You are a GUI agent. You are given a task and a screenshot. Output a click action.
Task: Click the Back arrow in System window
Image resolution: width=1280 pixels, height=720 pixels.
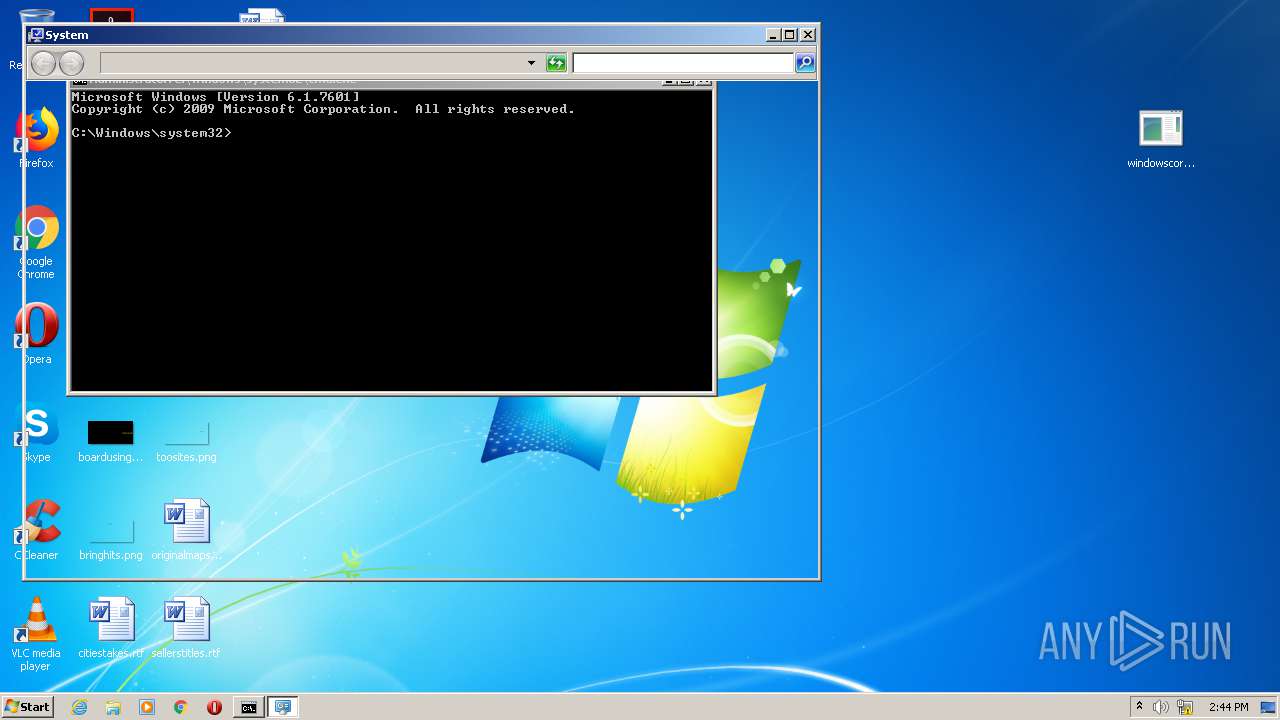43,64
